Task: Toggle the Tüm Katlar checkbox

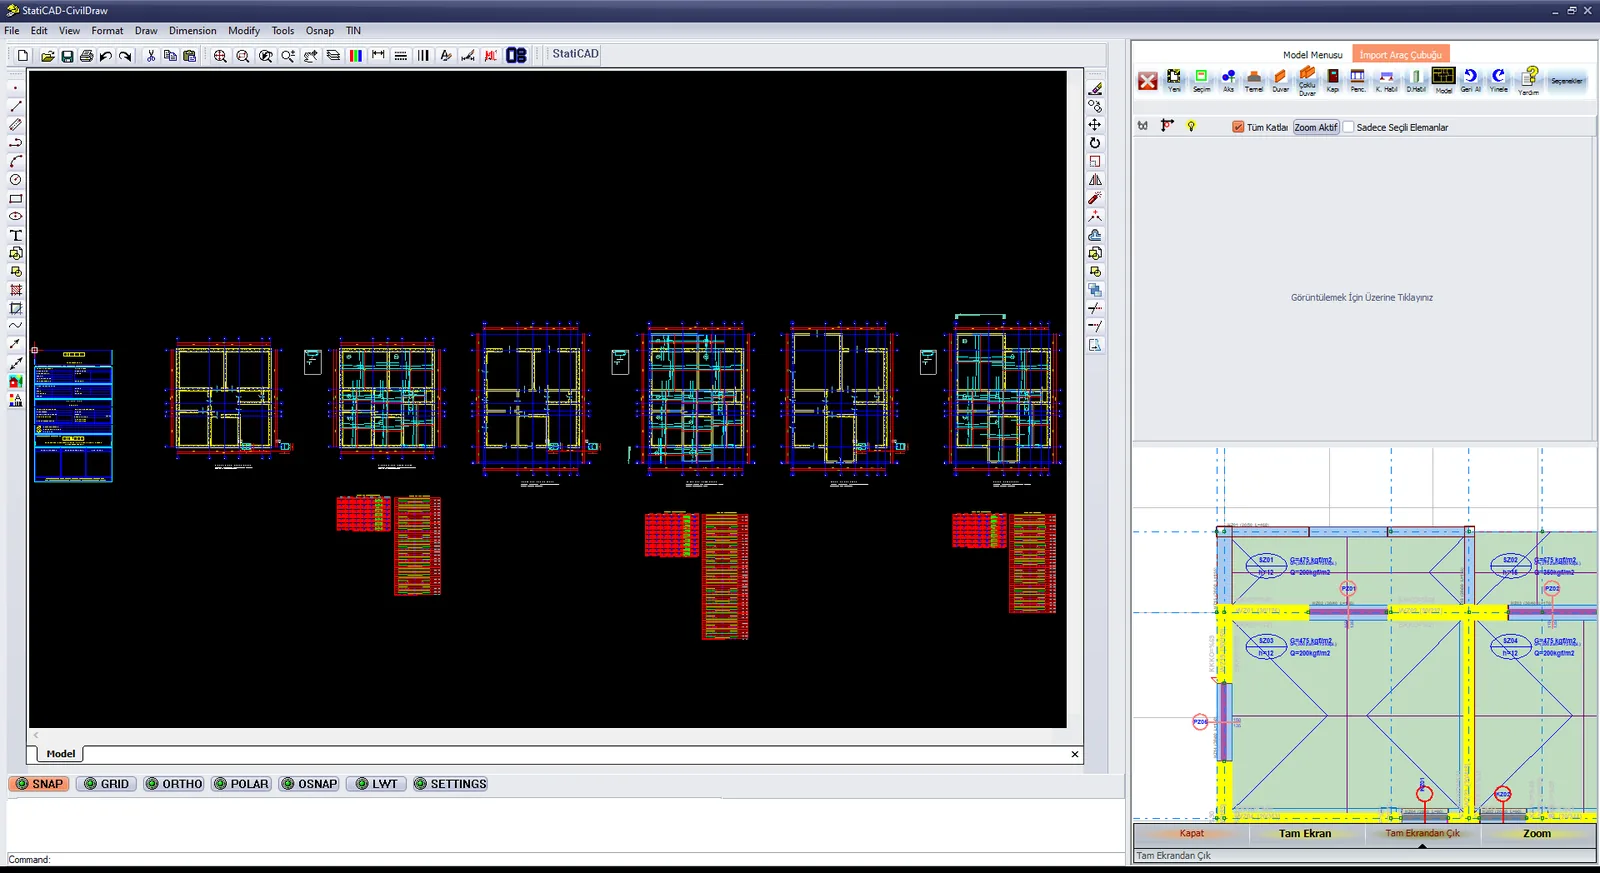Action: click(1238, 127)
